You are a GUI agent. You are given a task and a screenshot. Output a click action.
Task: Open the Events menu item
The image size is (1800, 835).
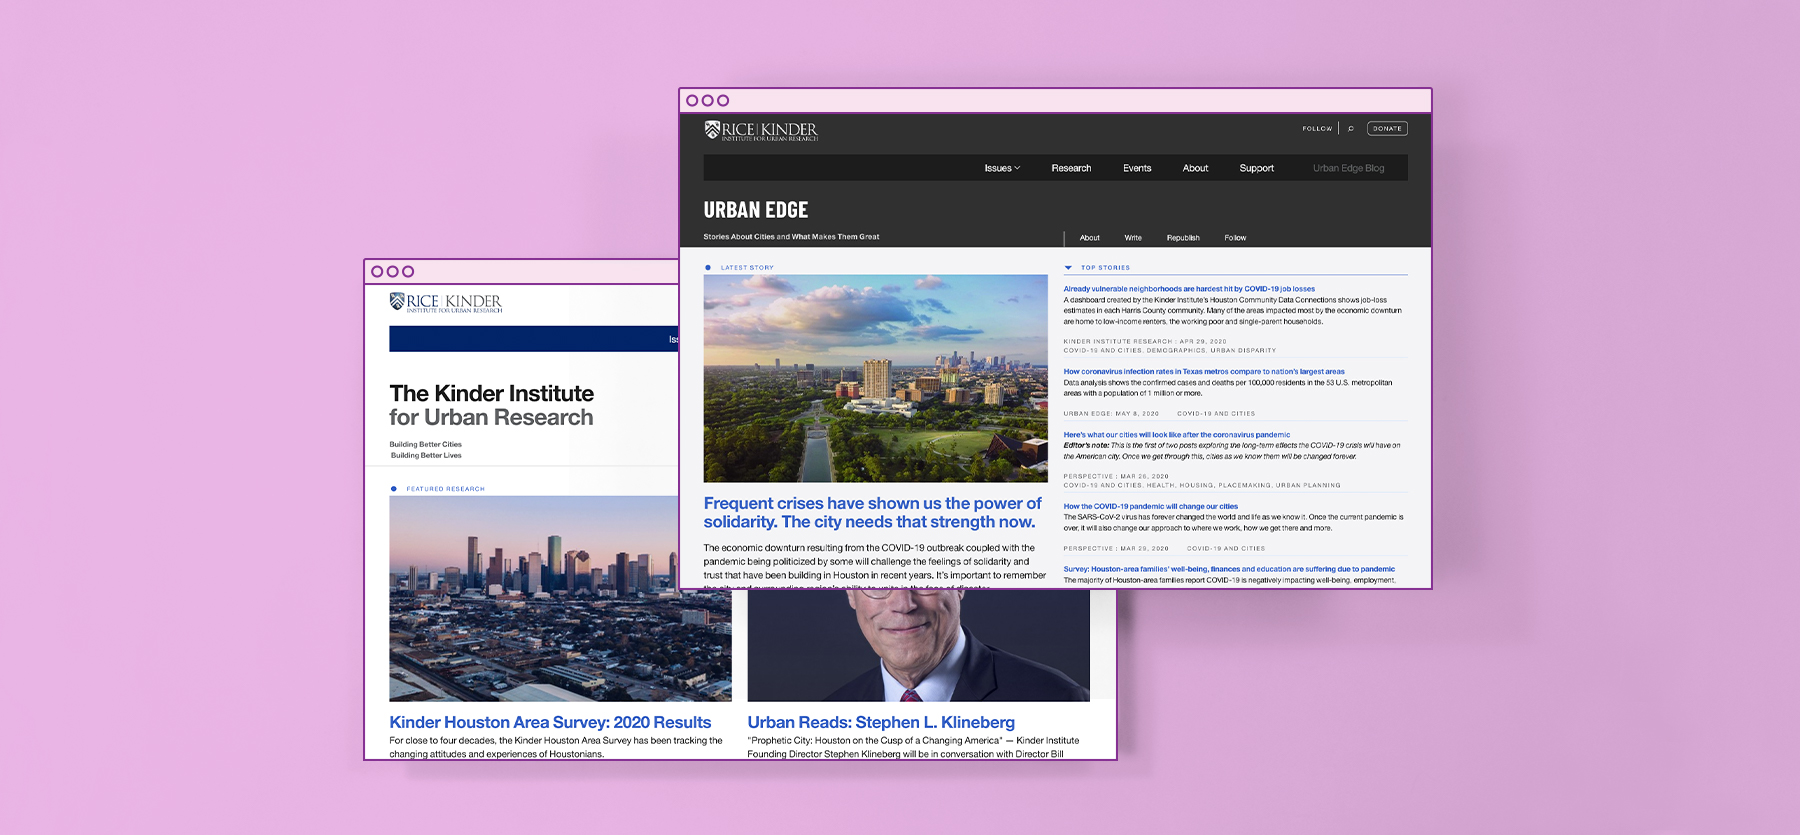pyautogui.click(x=1137, y=168)
